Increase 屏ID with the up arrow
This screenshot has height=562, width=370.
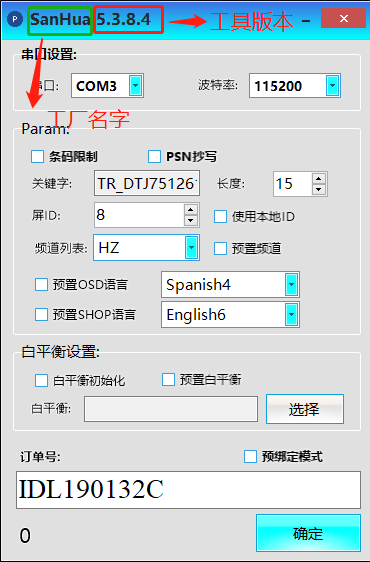[x=191, y=210]
